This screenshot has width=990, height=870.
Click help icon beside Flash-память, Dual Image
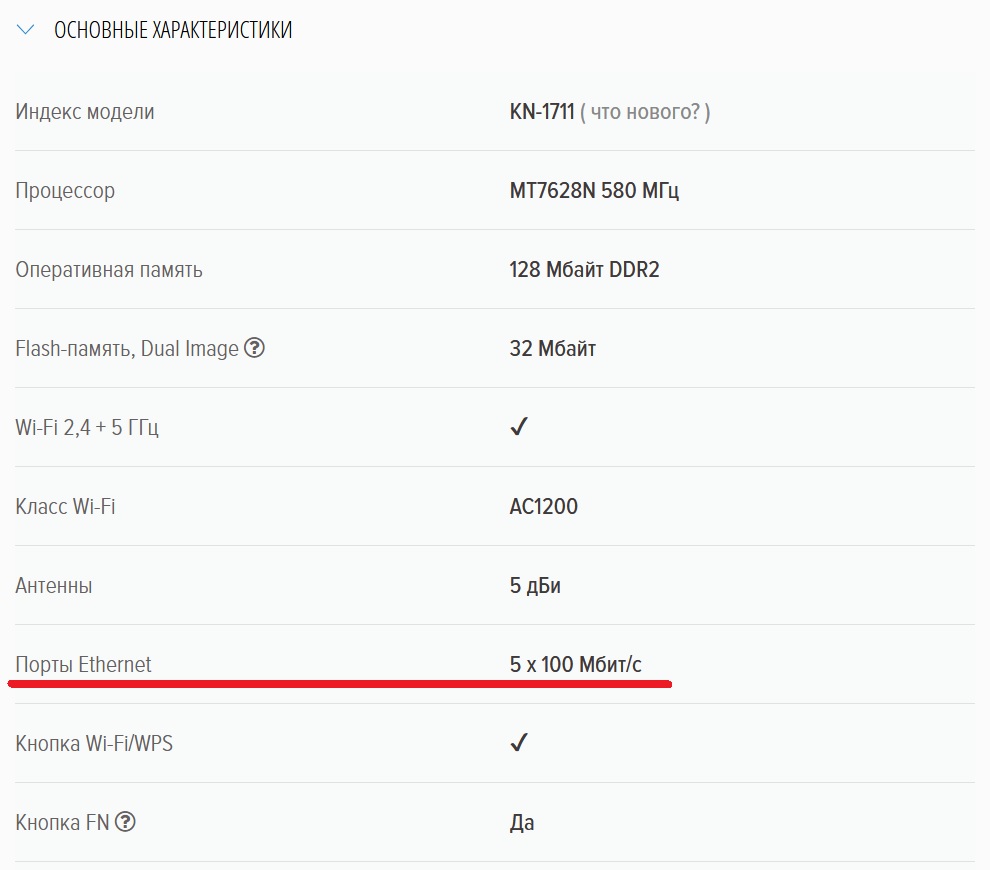point(255,348)
